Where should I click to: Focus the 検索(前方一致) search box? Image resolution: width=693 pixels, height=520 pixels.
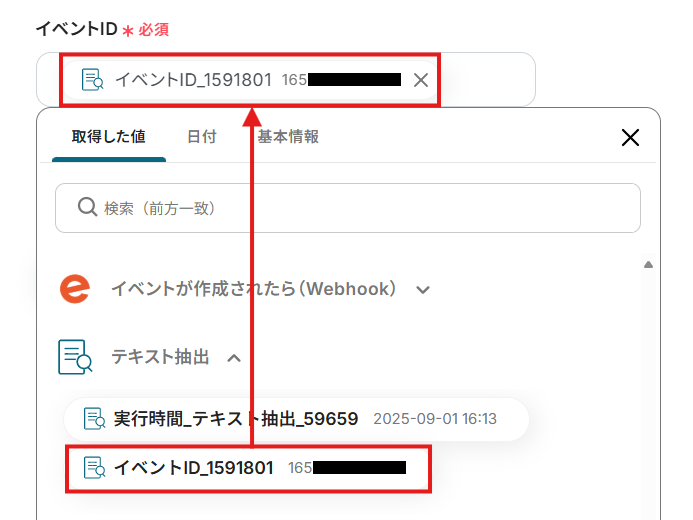click(348, 208)
